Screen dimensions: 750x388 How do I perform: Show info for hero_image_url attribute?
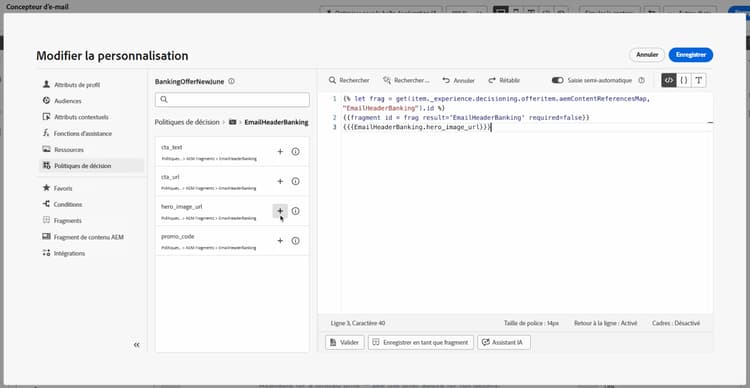[x=296, y=211]
